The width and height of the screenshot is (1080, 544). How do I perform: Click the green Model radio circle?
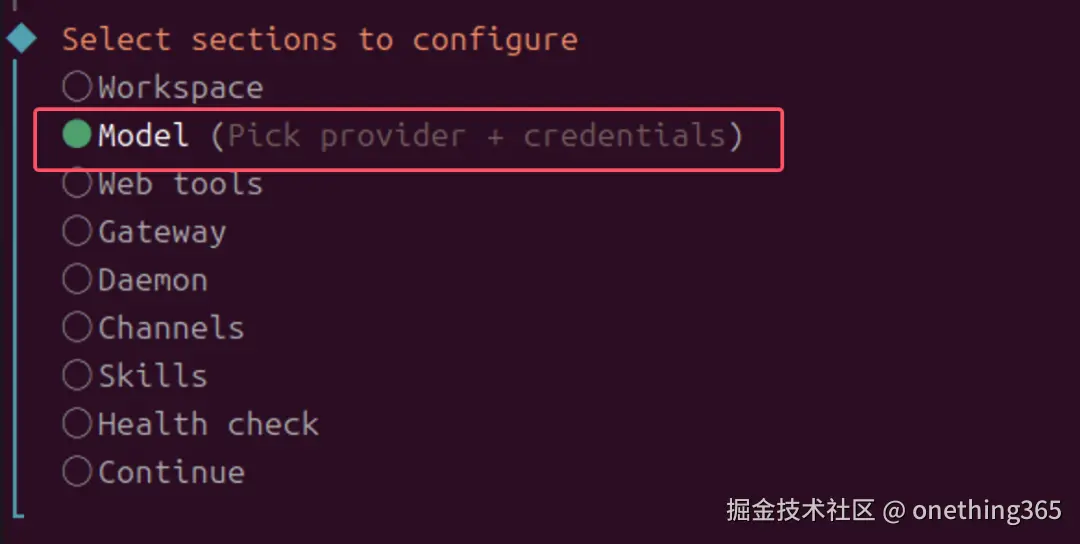77,135
